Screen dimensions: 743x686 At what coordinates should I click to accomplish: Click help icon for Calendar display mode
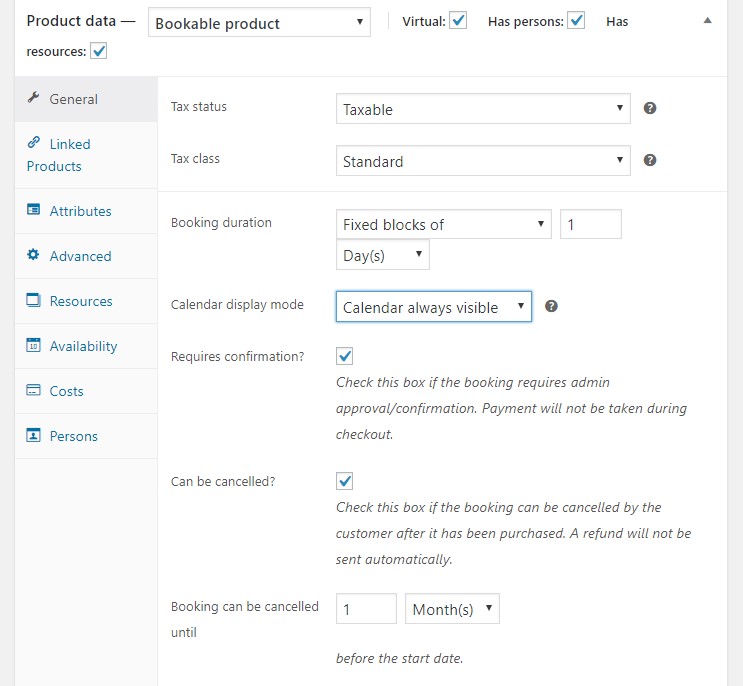pyautogui.click(x=551, y=307)
